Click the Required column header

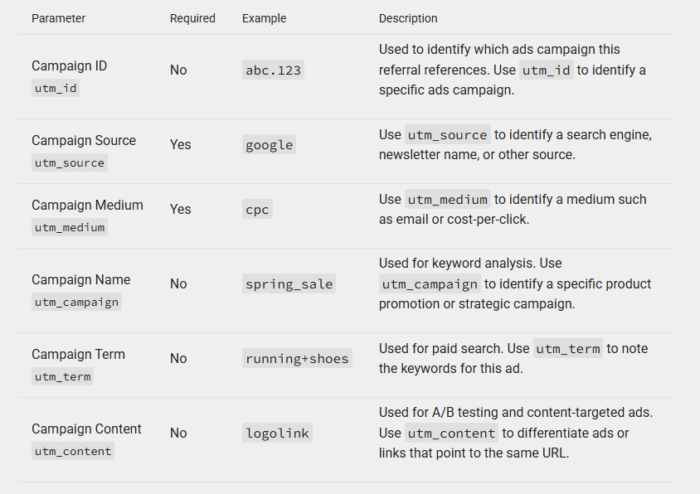click(192, 19)
